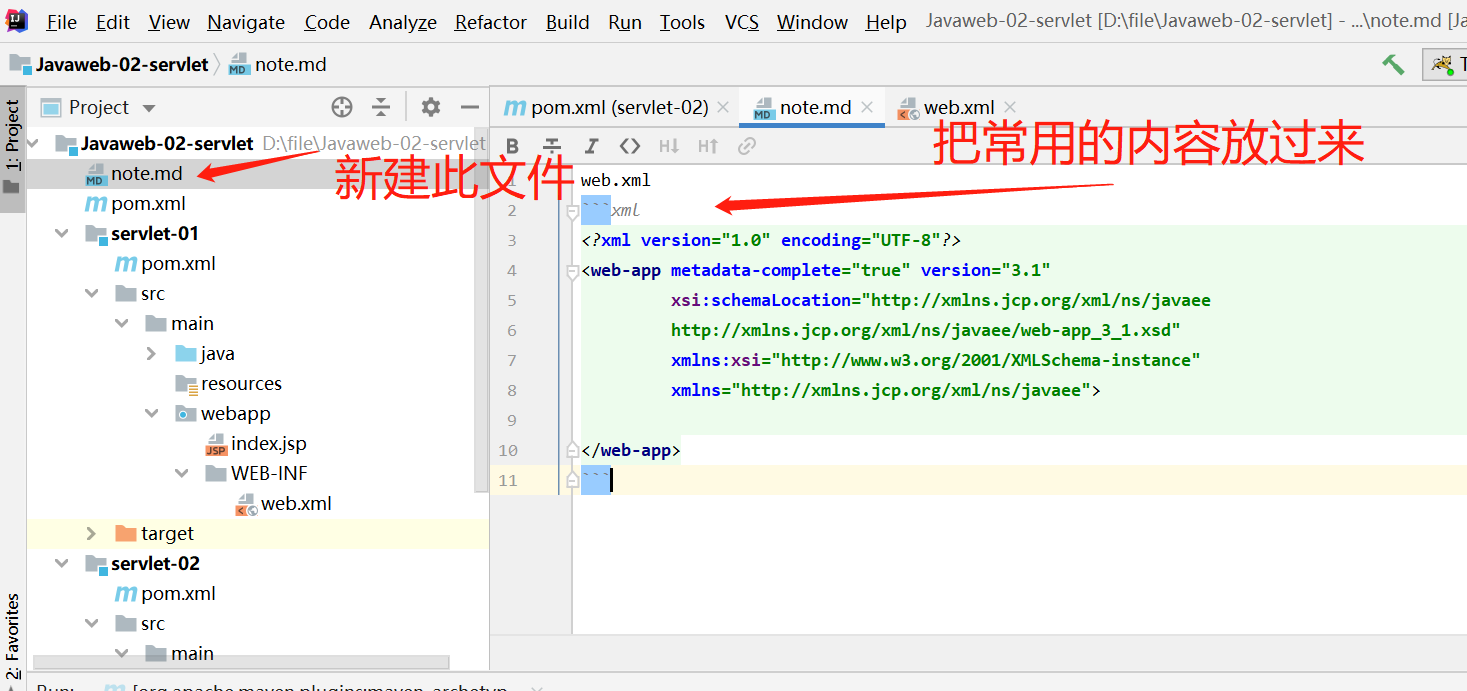Collapse the servlet-02 module
Viewport: 1467px width, 691px height.
click(x=63, y=563)
